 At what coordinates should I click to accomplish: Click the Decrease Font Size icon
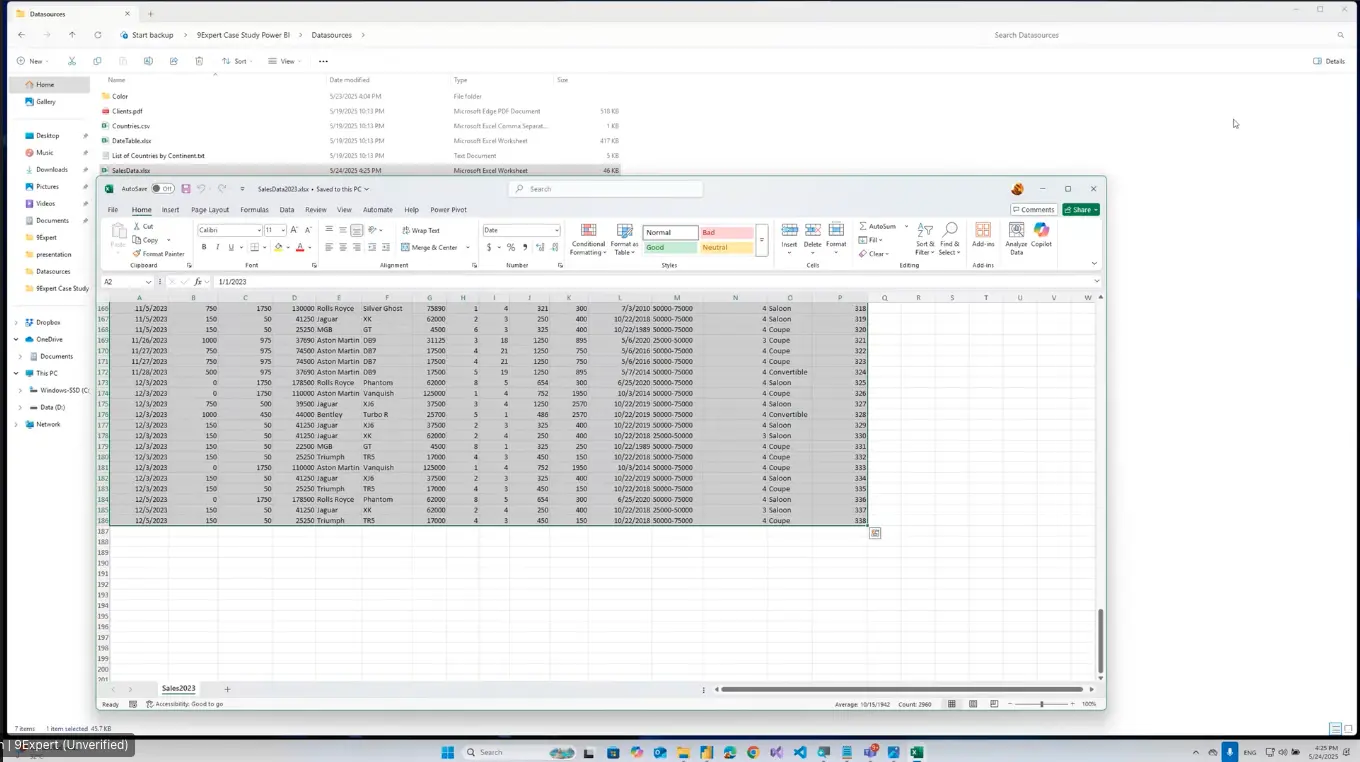pos(306,230)
